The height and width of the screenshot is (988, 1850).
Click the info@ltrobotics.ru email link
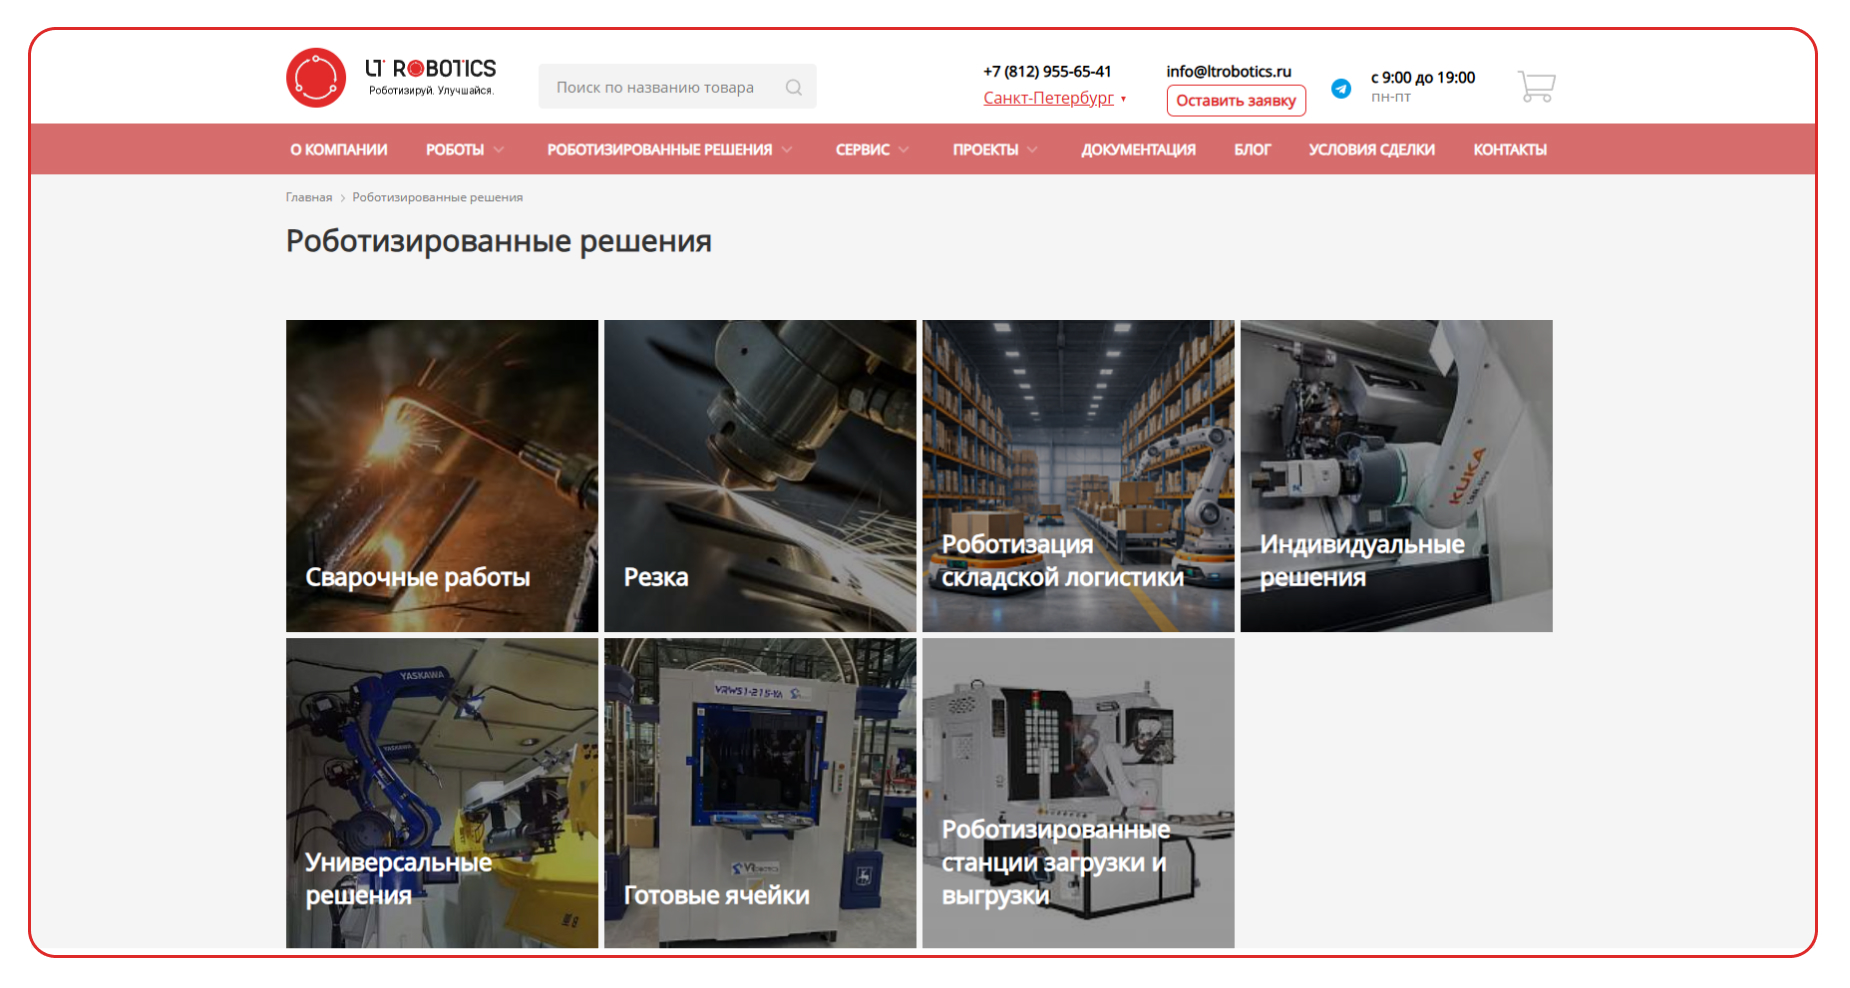pos(1228,72)
